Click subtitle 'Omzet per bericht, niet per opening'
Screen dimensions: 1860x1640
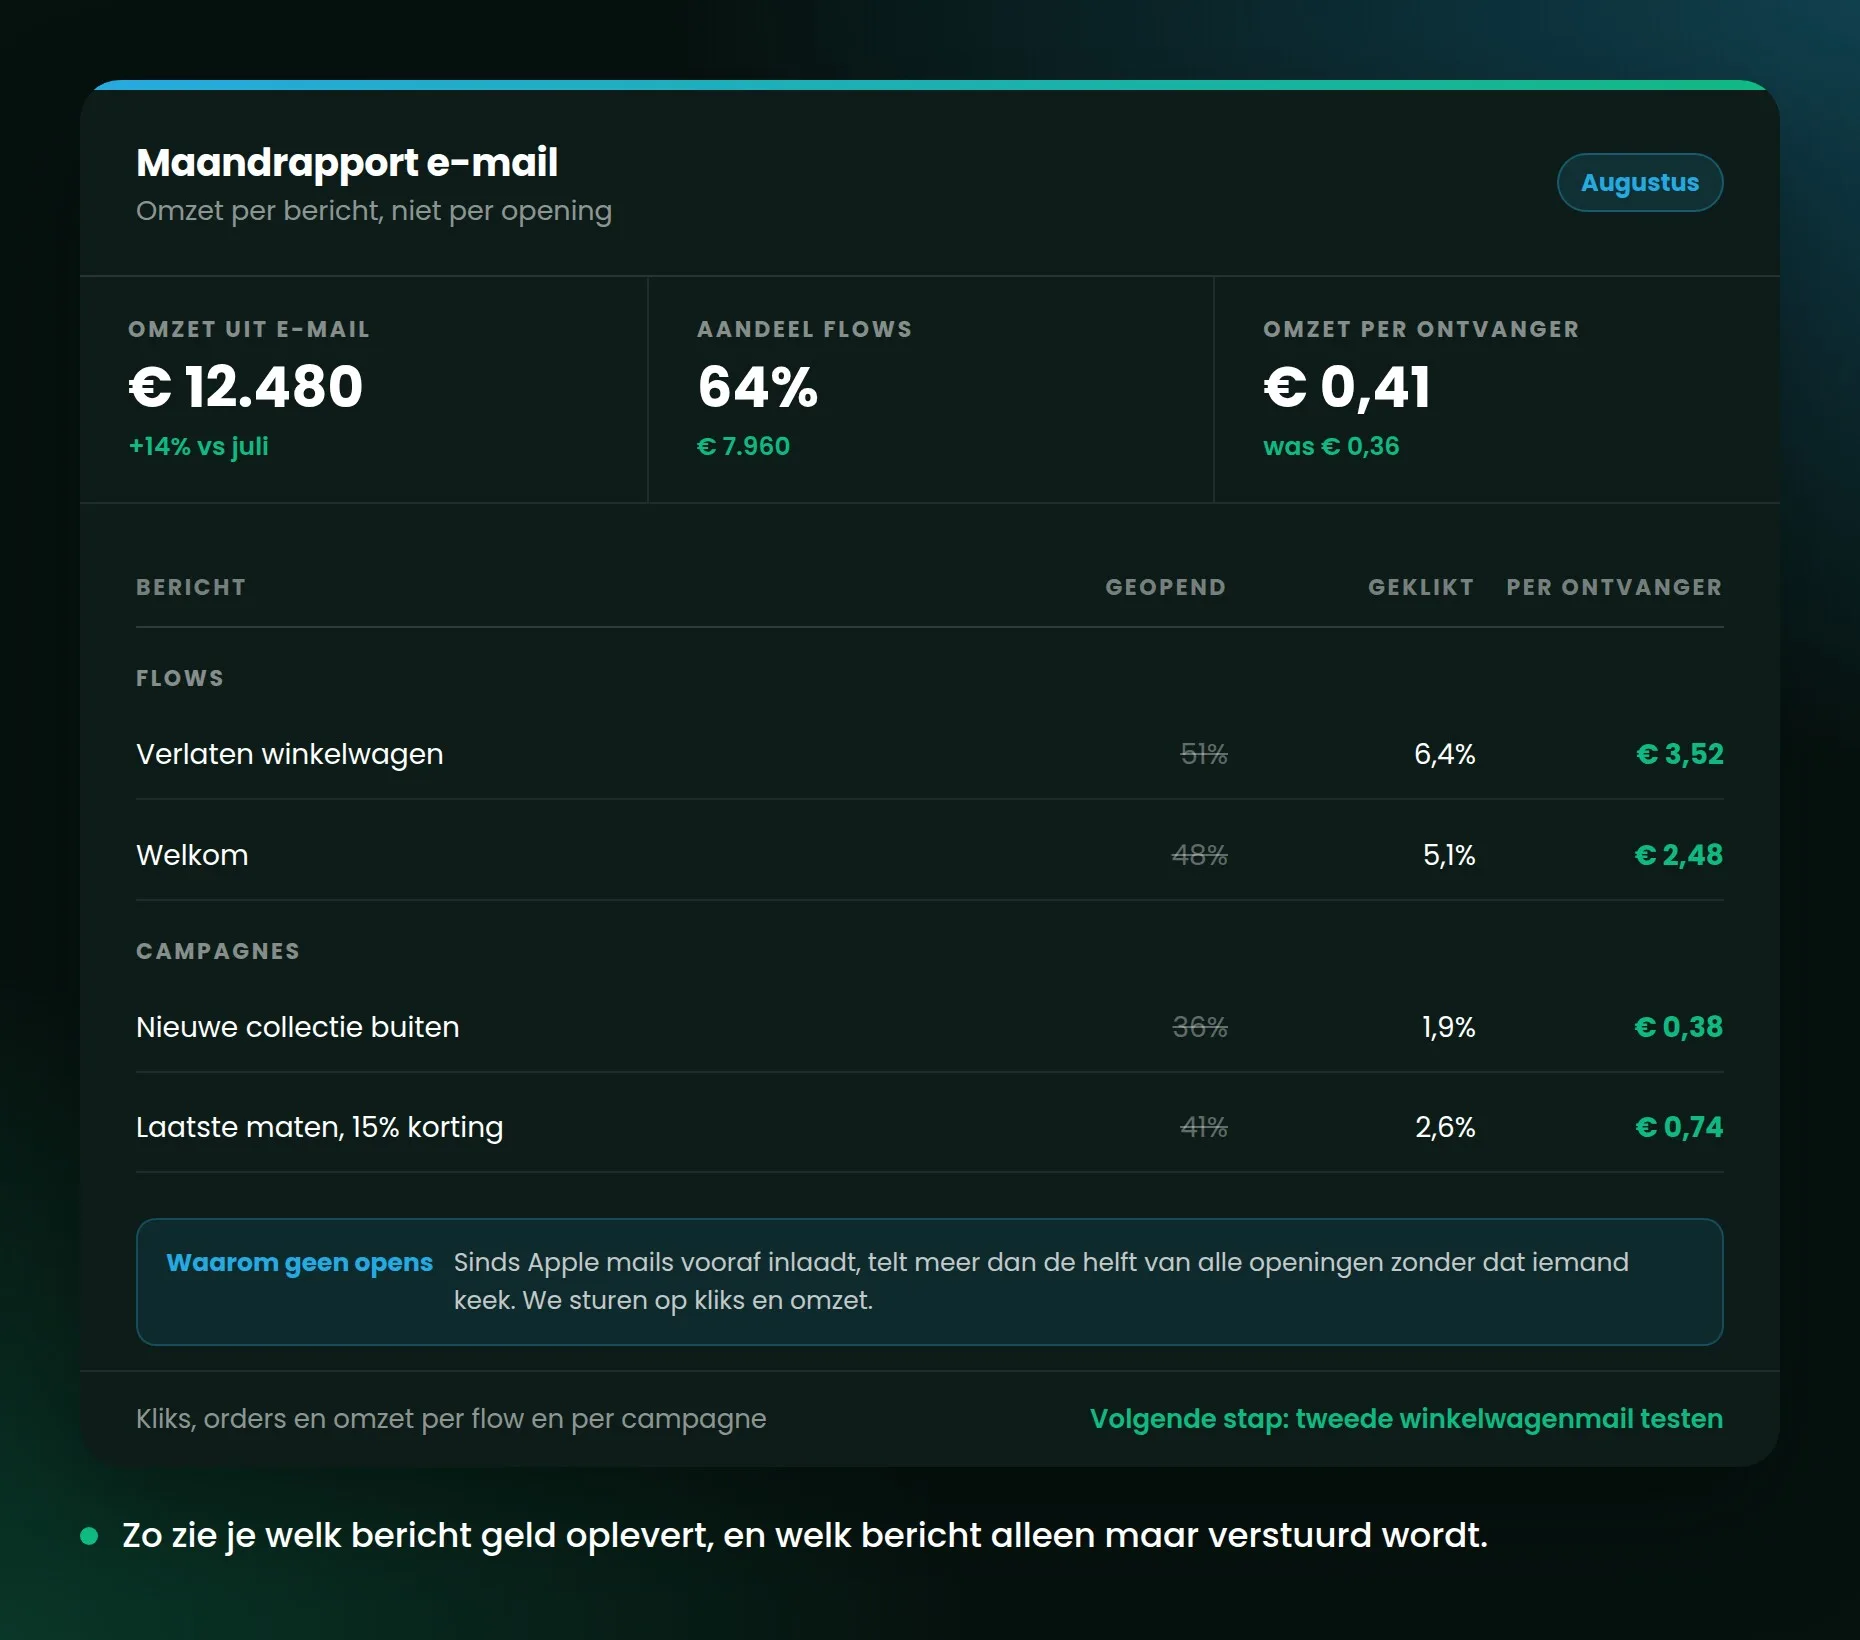(x=374, y=211)
